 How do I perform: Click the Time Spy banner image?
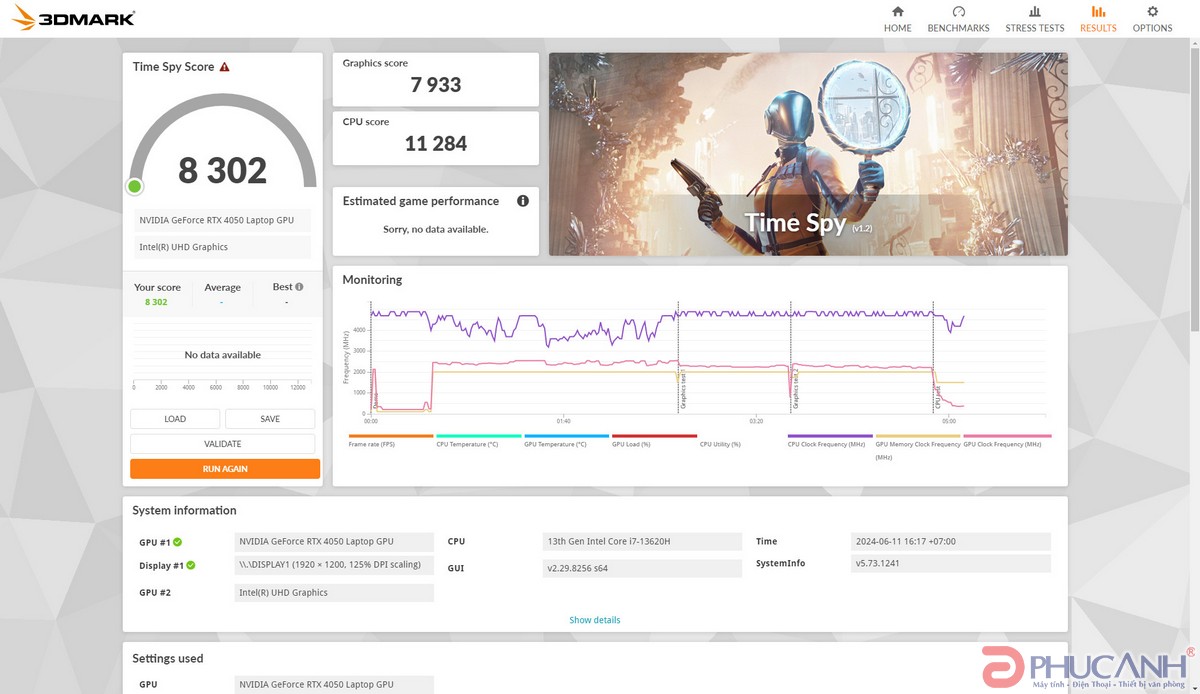click(x=808, y=154)
